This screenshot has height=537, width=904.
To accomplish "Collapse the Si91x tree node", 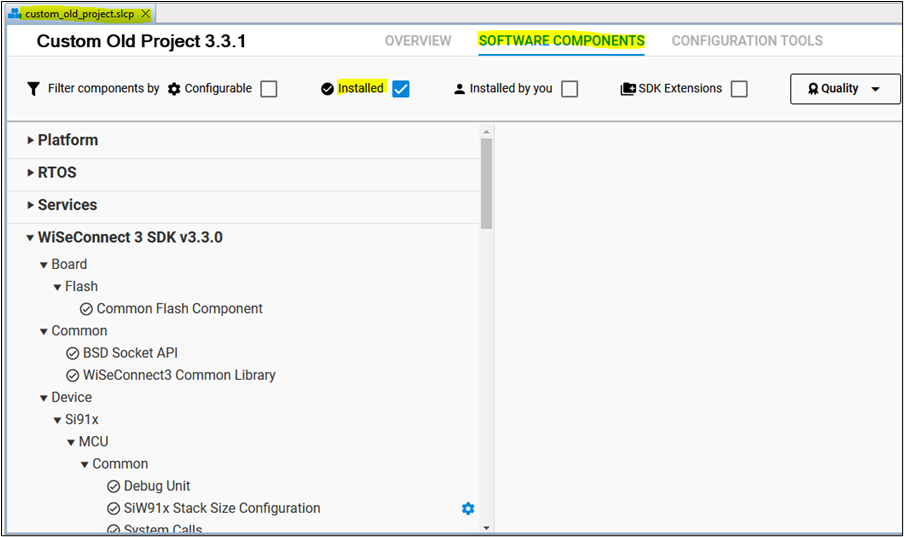I will 57,420.
